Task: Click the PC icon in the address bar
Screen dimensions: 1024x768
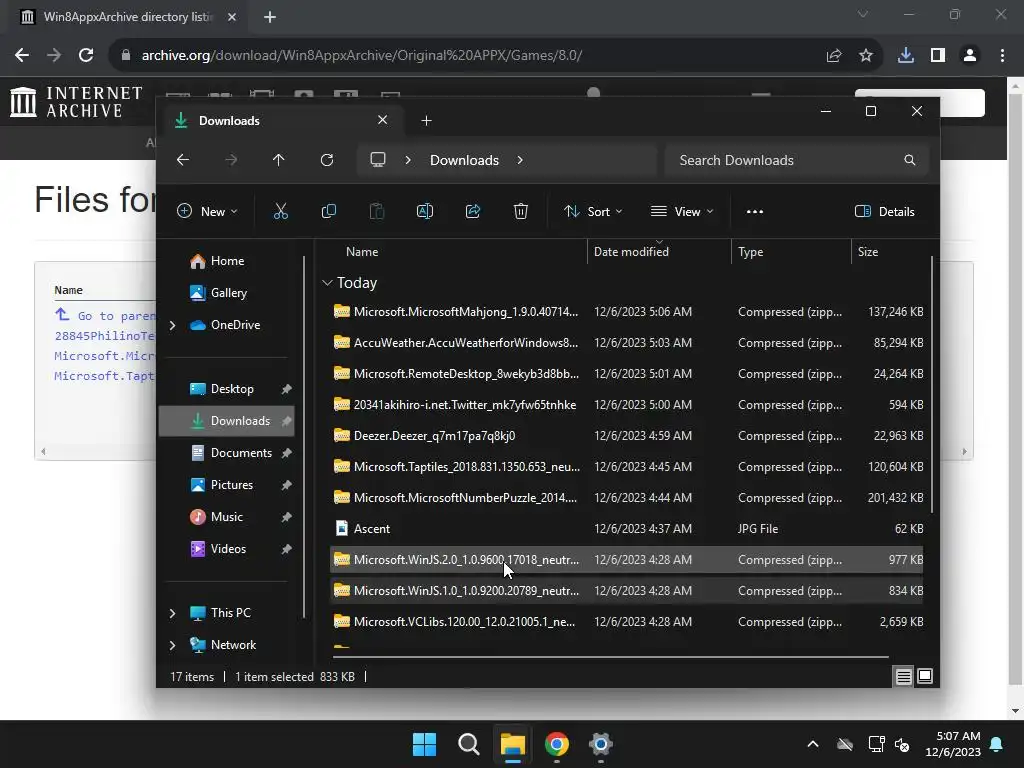Action: [377, 160]
